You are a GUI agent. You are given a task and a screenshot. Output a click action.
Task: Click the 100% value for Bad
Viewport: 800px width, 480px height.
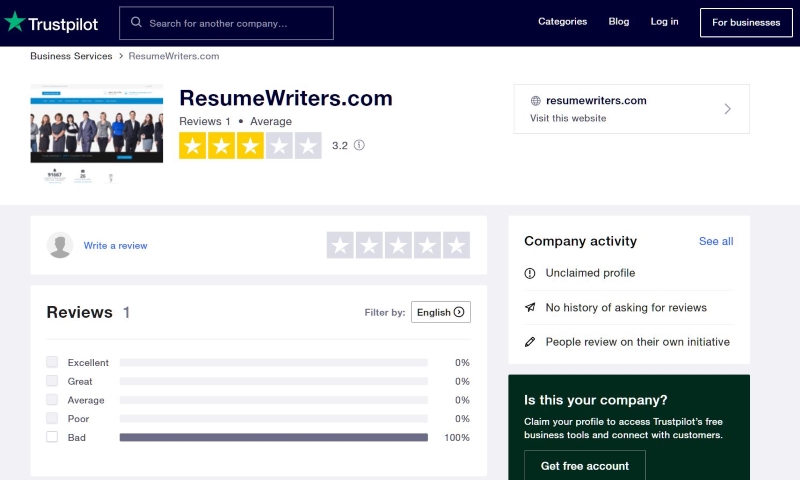[457, 438]
